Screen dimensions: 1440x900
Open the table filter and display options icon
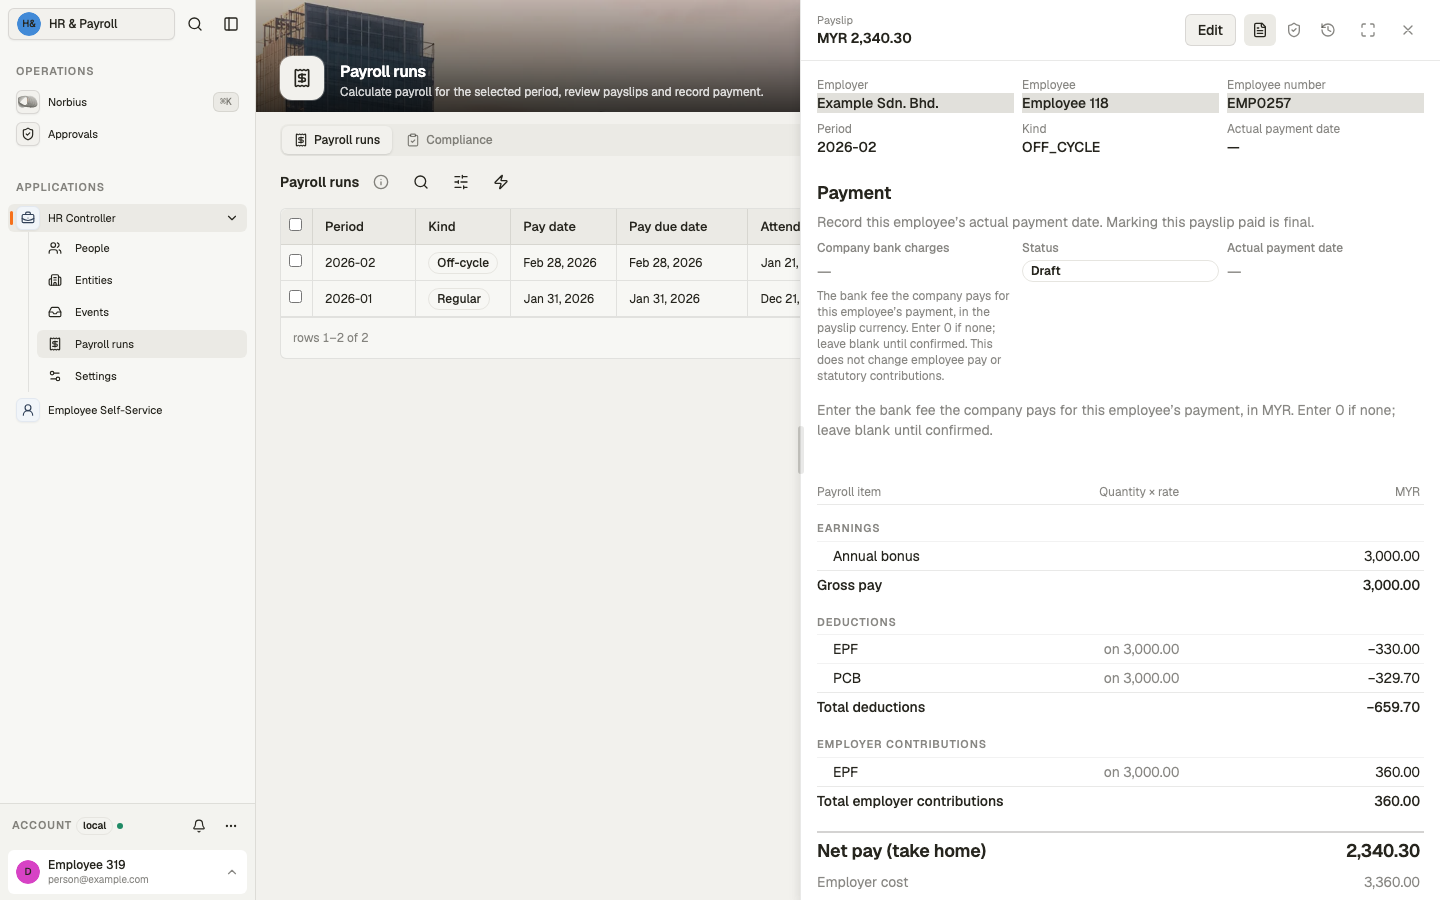tap(461, 182)
